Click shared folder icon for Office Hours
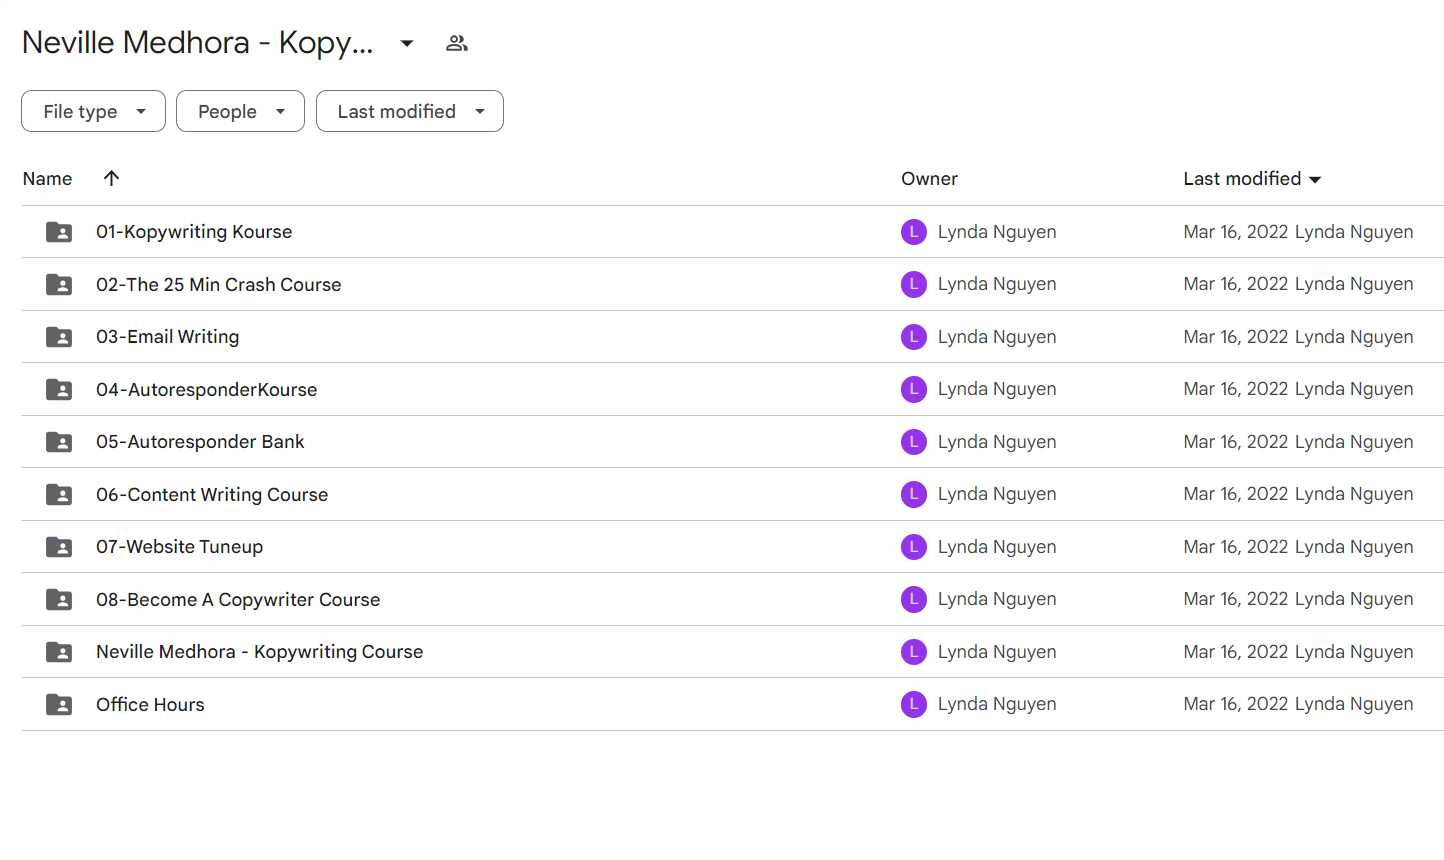The width and height of the screenshot is (1444, 860). point(59,705)
